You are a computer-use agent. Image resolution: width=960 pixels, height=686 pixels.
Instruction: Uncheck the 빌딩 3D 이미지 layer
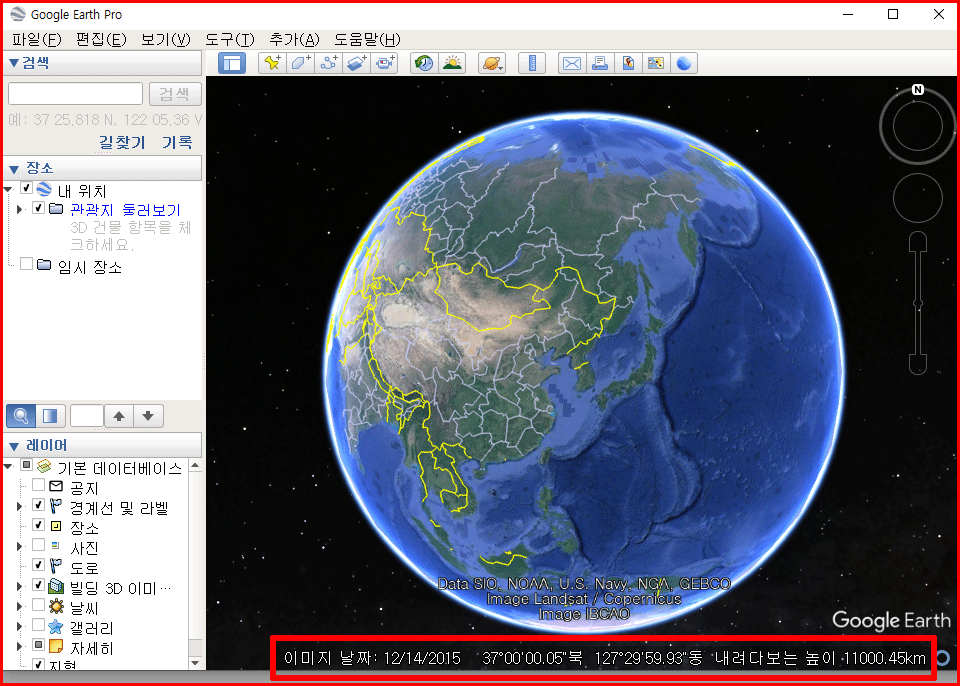coord(39,584)
